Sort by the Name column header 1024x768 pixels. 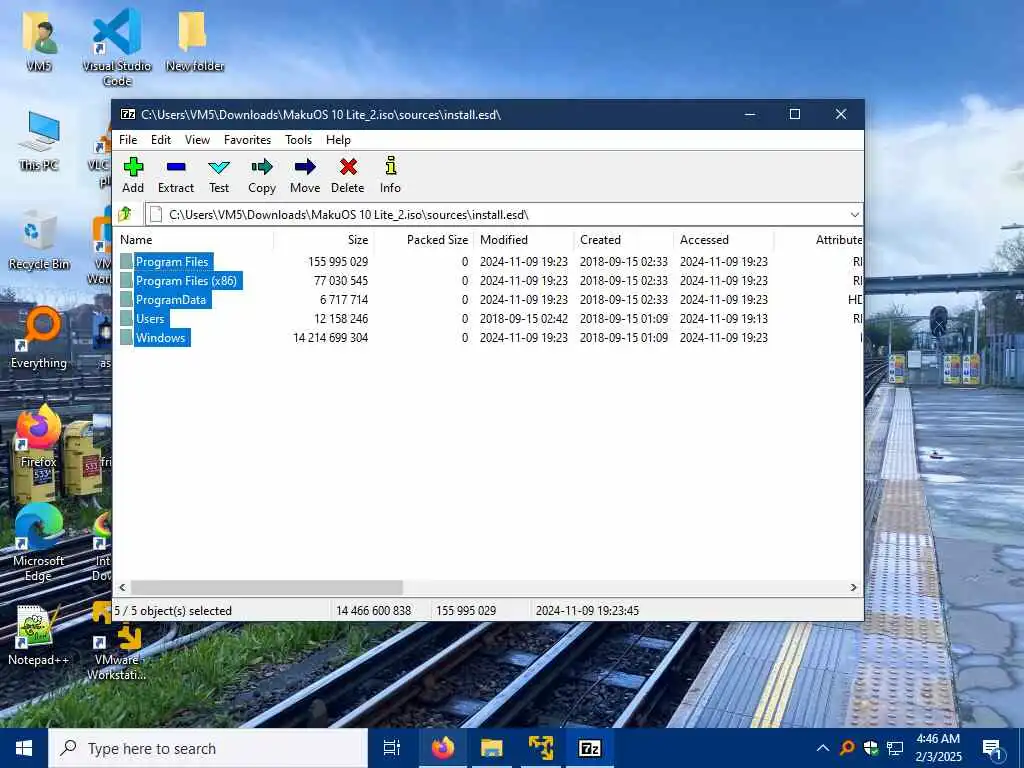(194, 240)
